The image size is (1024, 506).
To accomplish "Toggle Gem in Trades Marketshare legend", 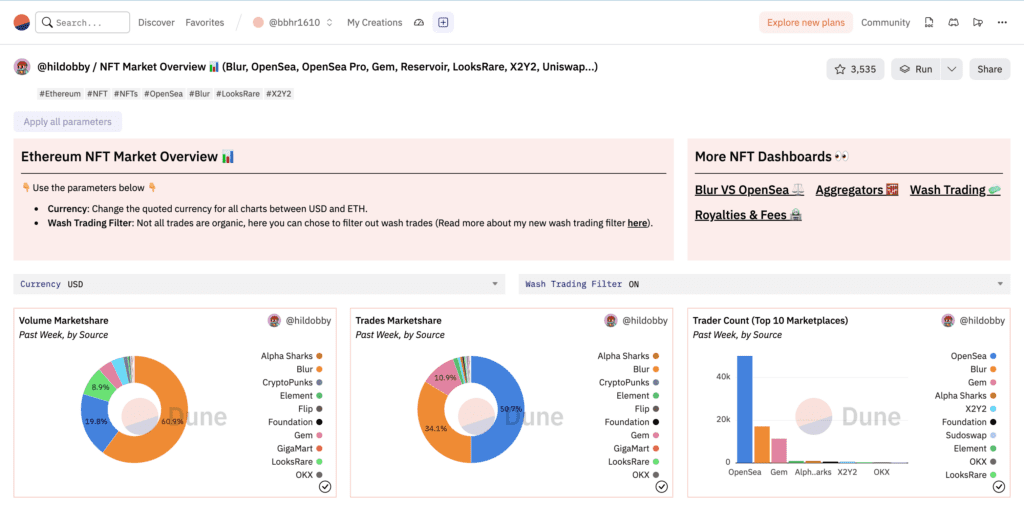I will (x=645, y=435).
